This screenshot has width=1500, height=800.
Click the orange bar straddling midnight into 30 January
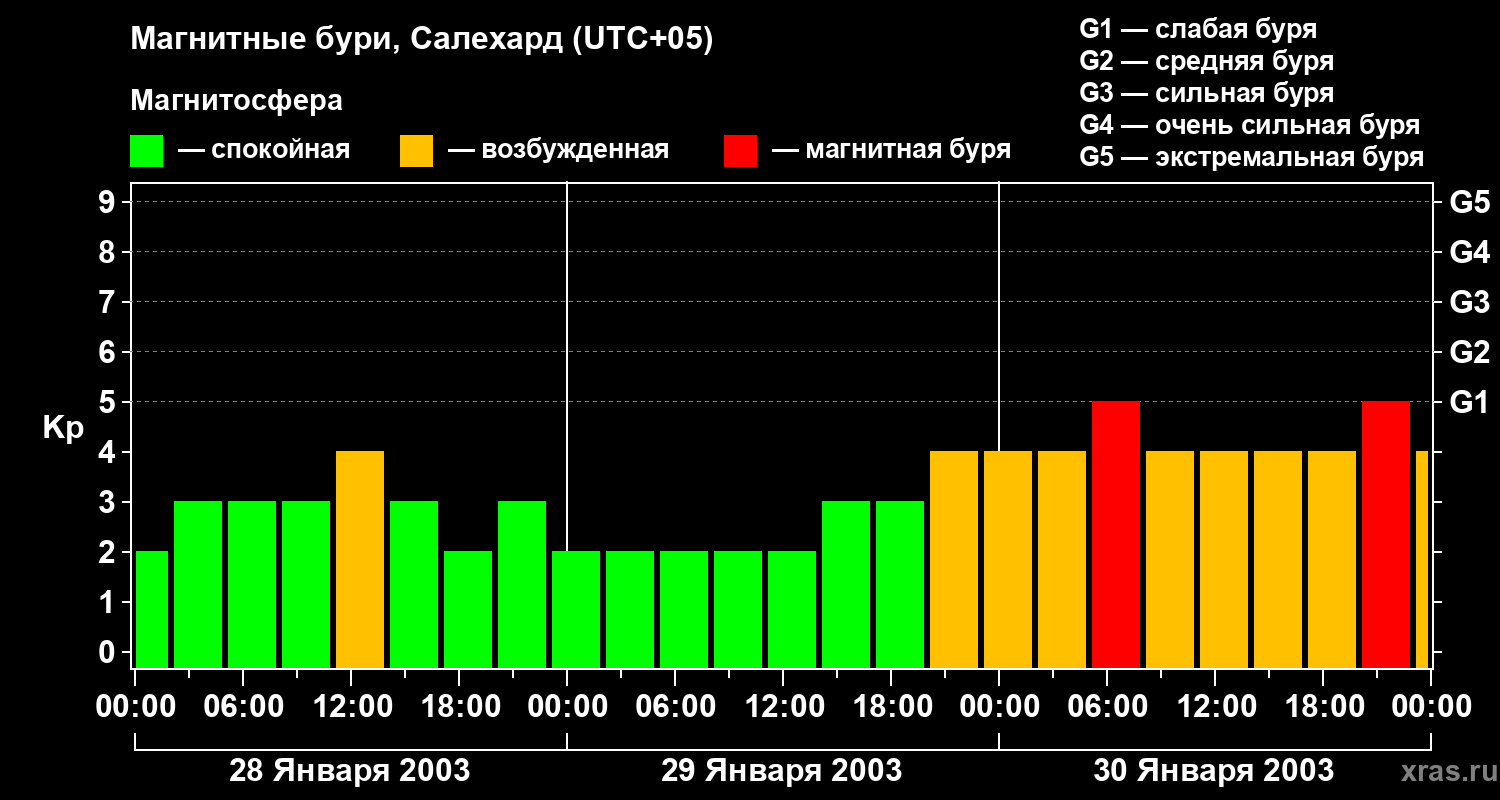coord(1008,560)
